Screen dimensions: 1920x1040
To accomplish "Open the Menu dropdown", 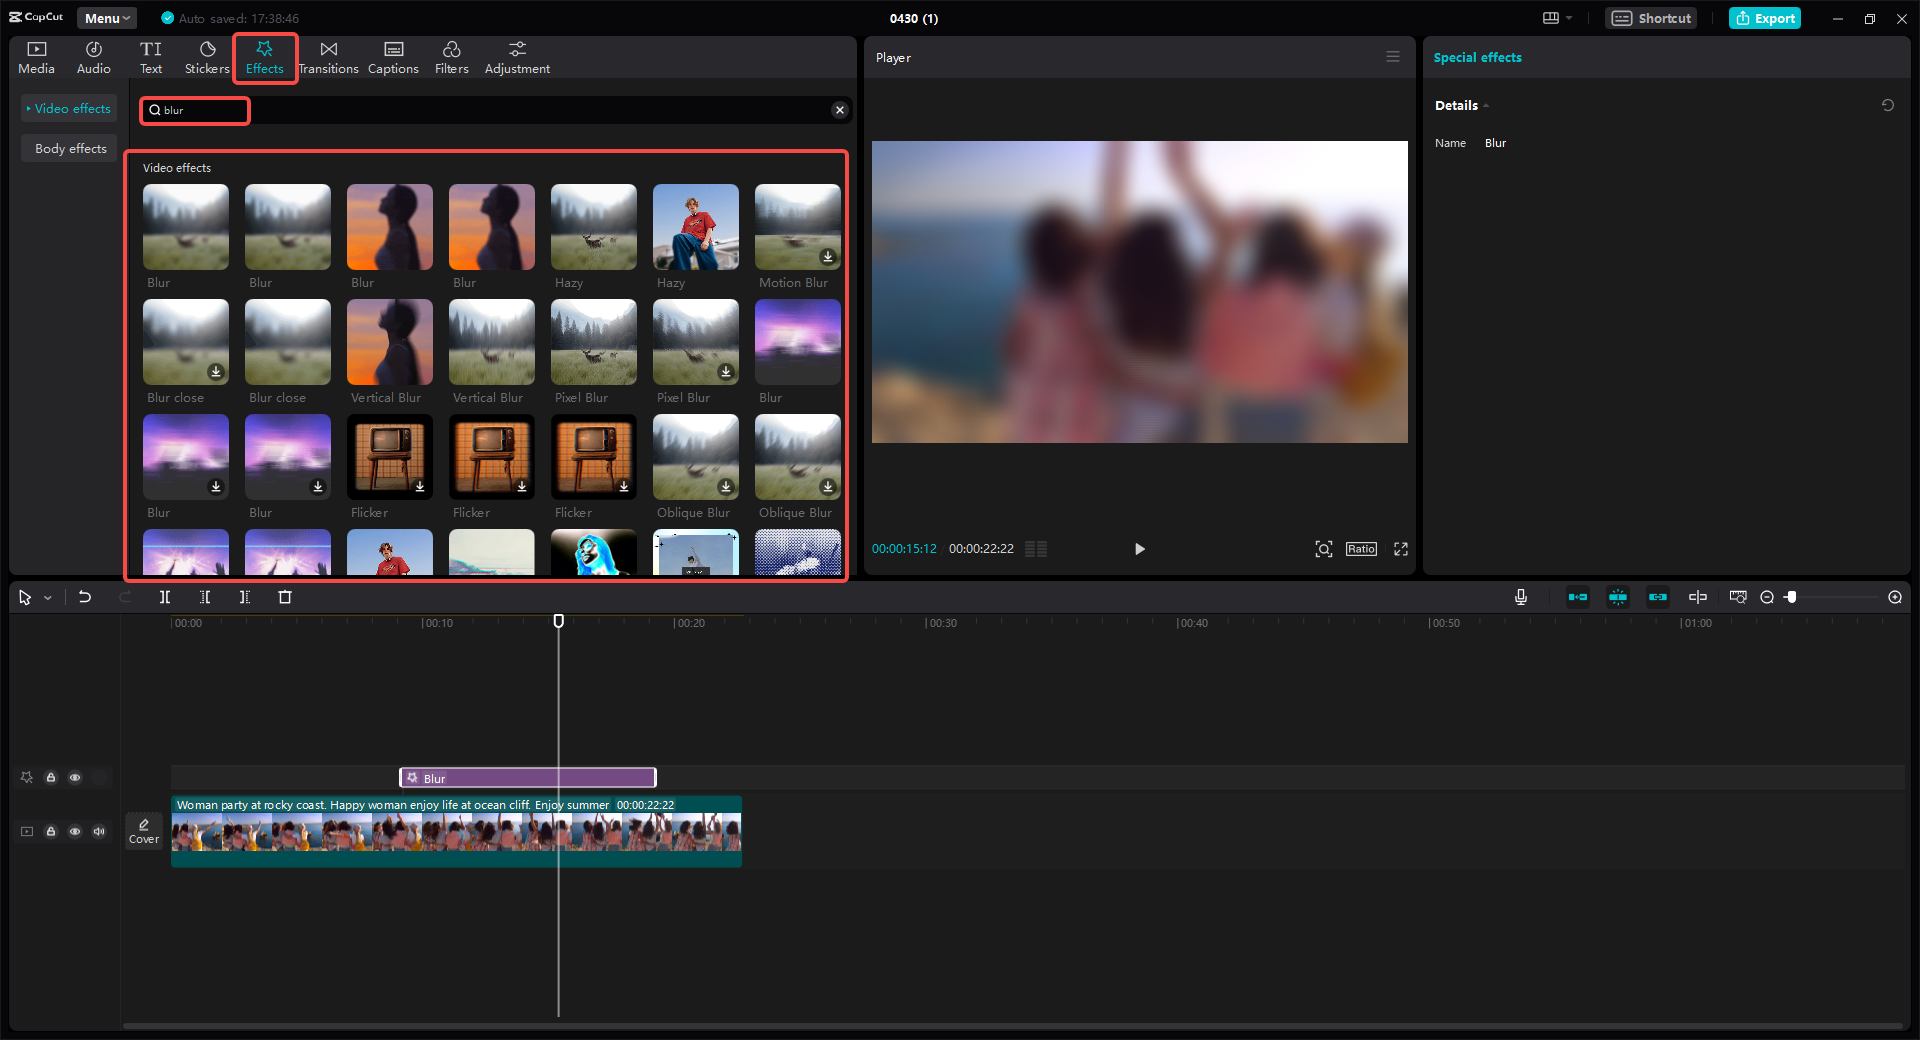I will [x=106, y=17].
